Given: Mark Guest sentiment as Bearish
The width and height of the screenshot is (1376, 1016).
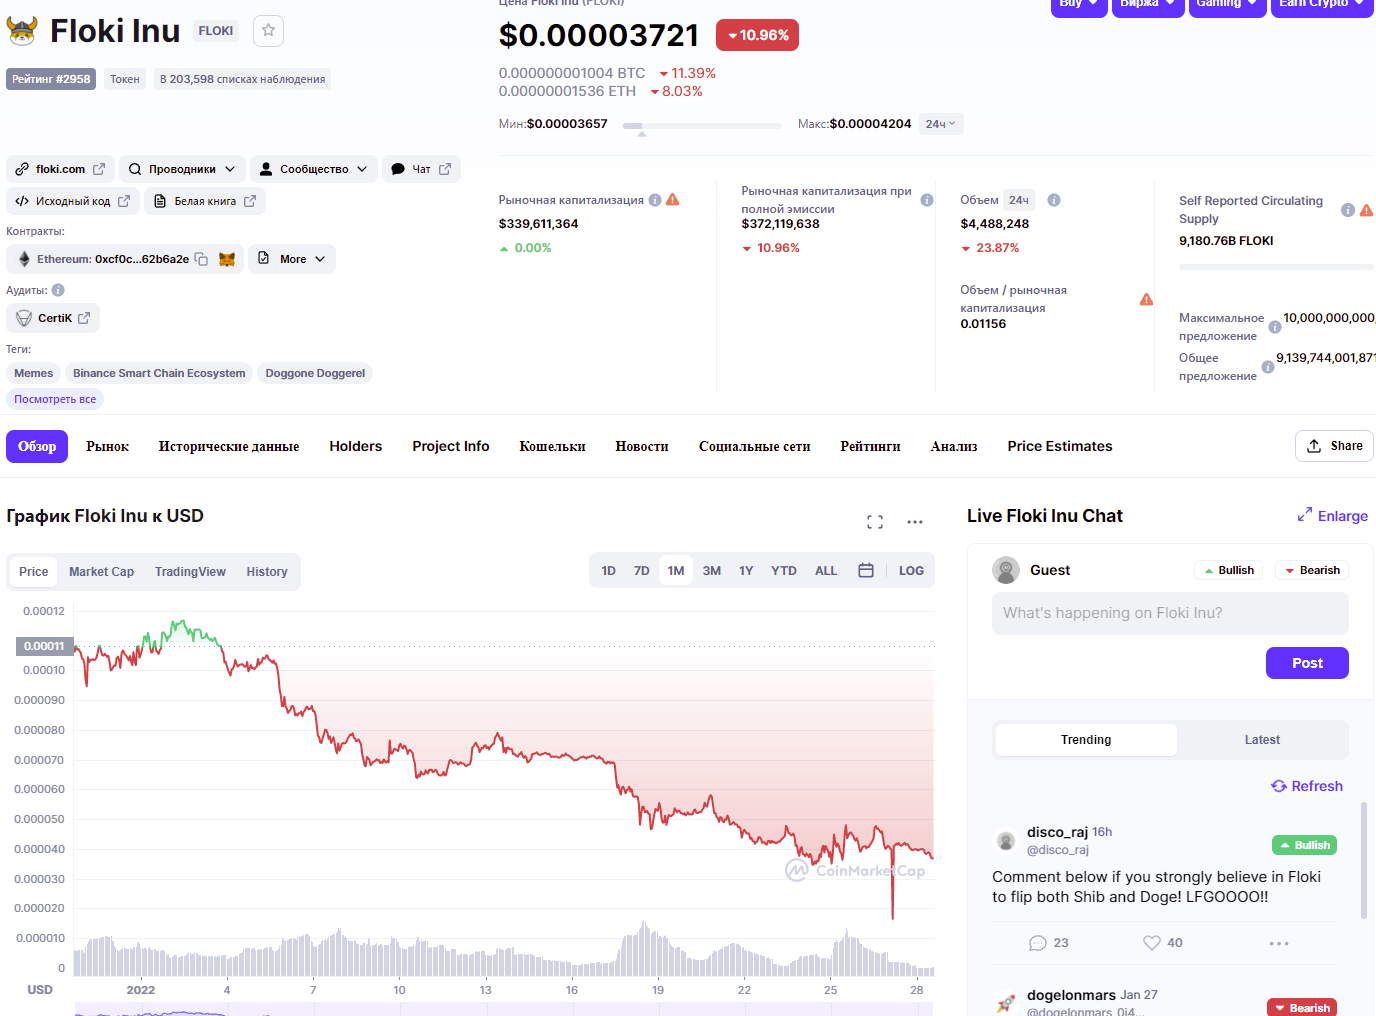Looking at the screenshot, I should pos(1313,570).
